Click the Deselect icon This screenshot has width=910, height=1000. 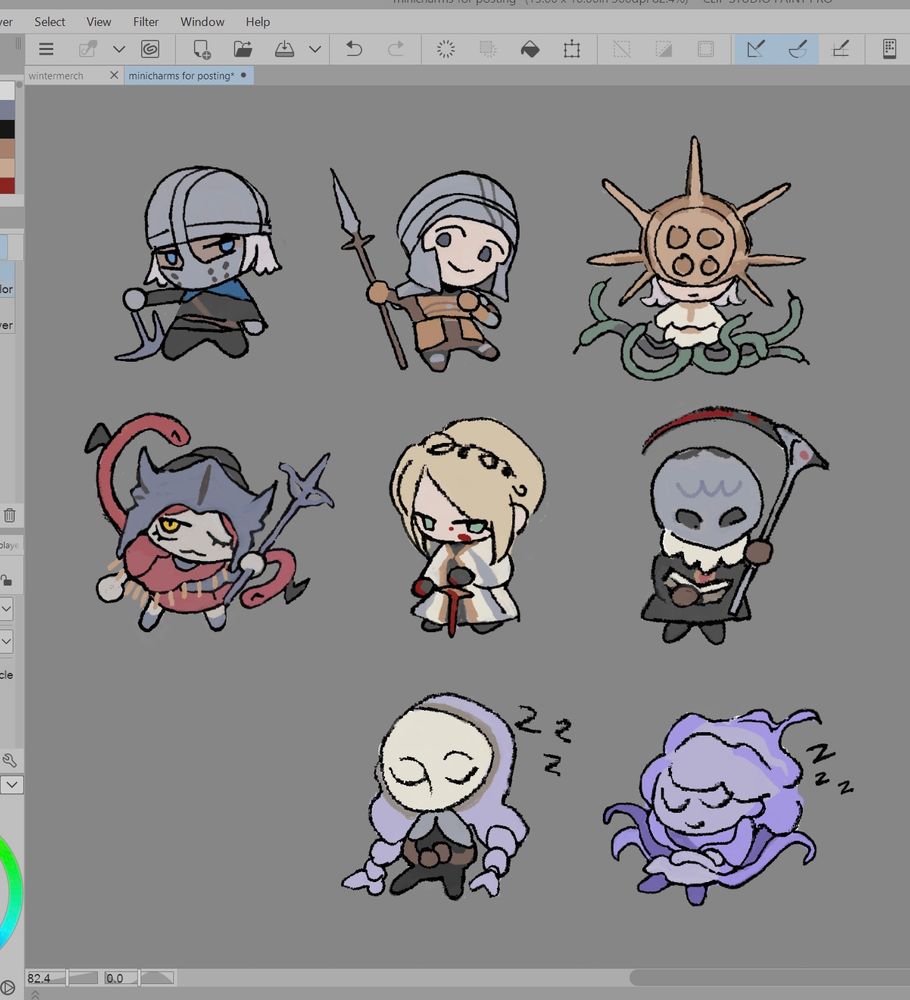(622, 49)
